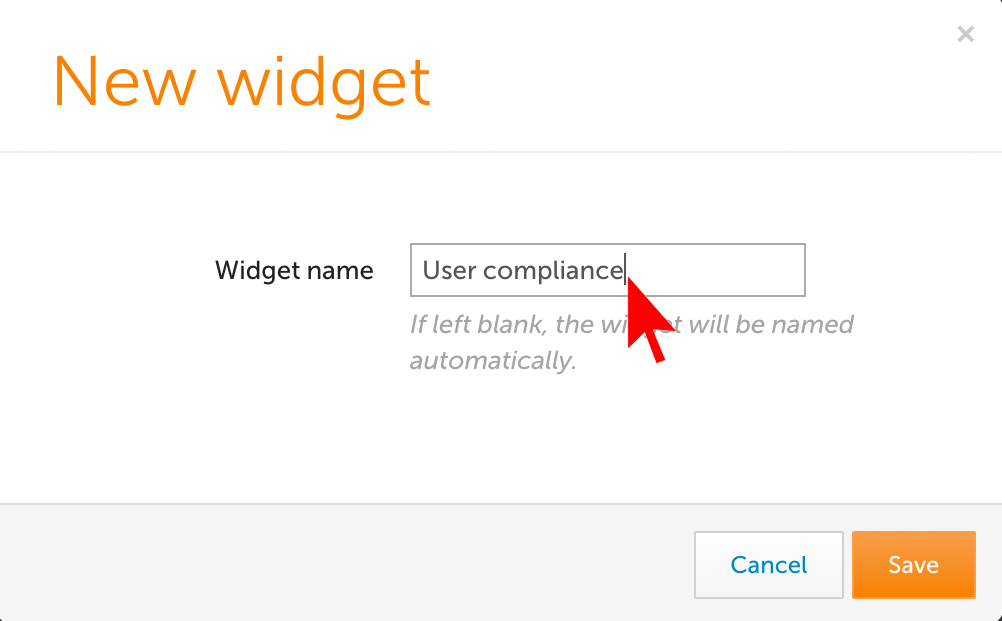
Task: Dismiss the New widget dialog via the corner X
Action: point(965,33)
